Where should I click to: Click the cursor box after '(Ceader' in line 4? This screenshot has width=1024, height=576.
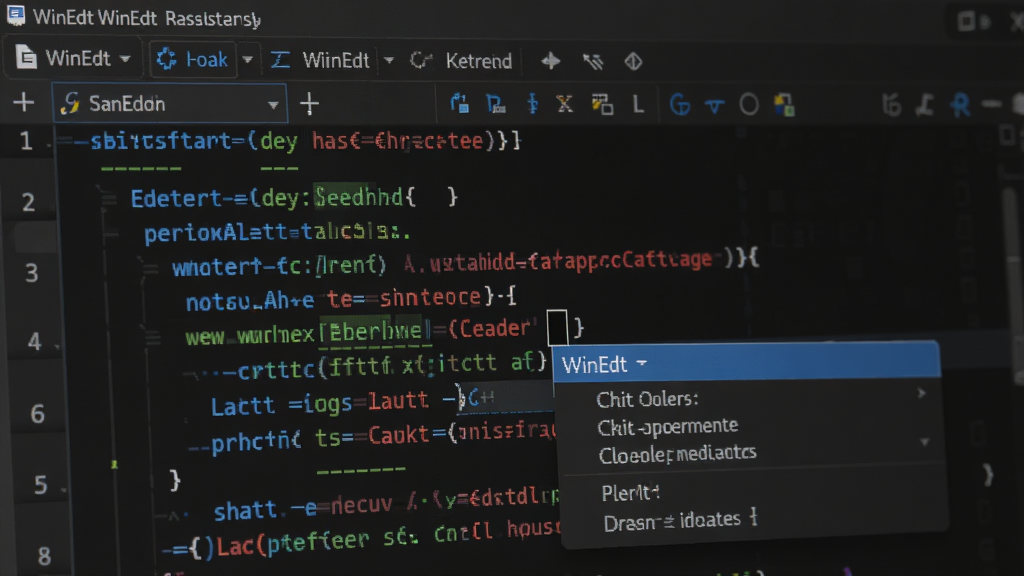point(557,327)
